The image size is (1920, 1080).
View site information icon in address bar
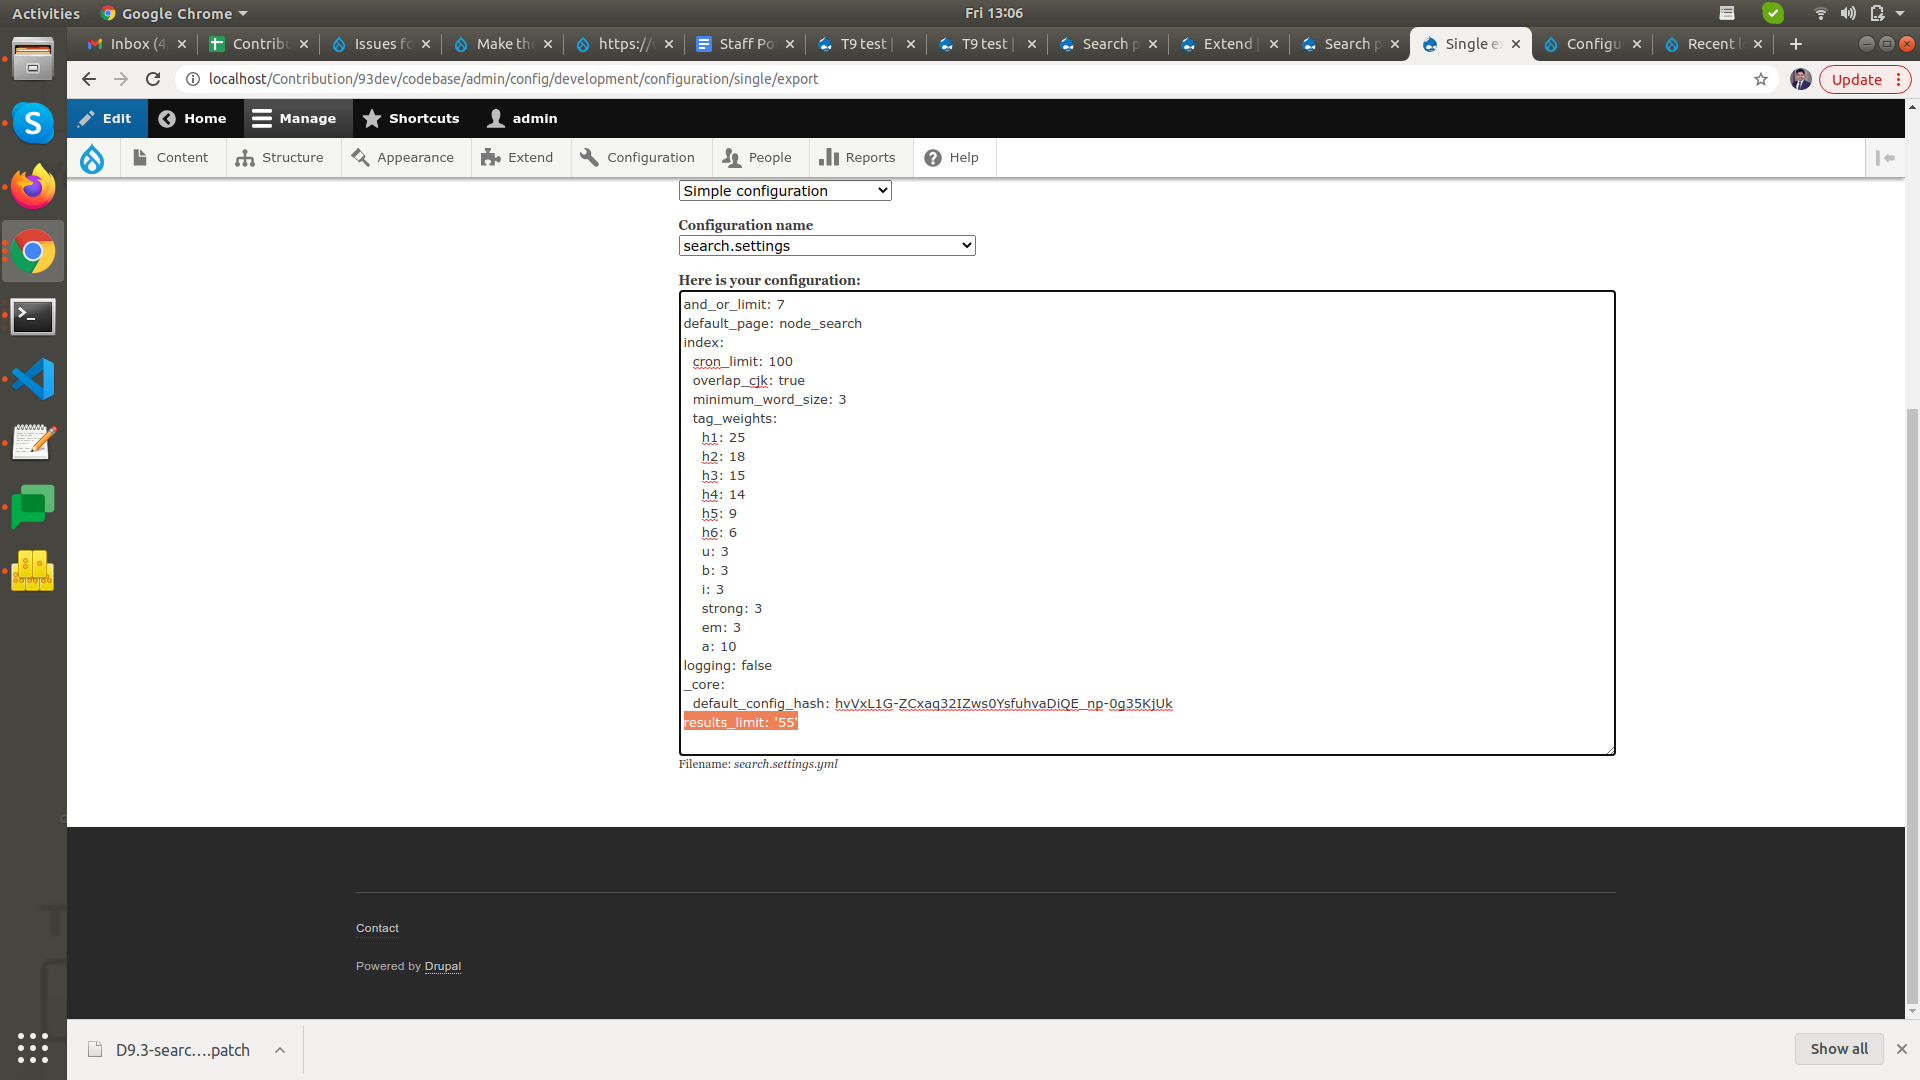point(193,79)
